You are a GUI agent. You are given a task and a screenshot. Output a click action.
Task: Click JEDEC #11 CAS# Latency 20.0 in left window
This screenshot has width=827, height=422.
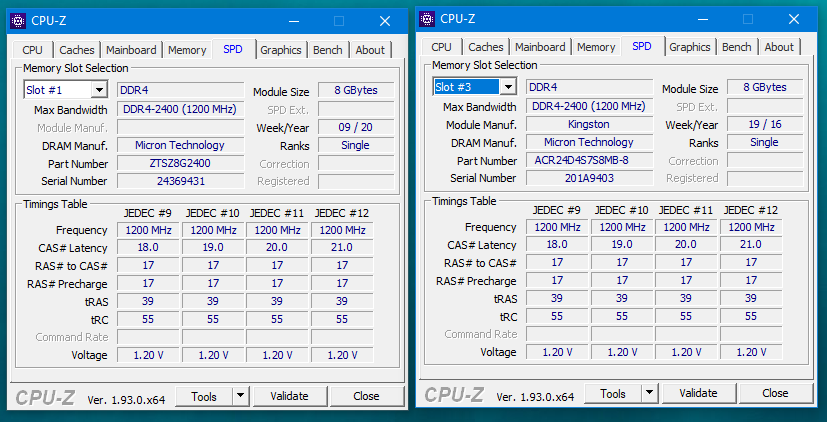click(x=277, y=248)
